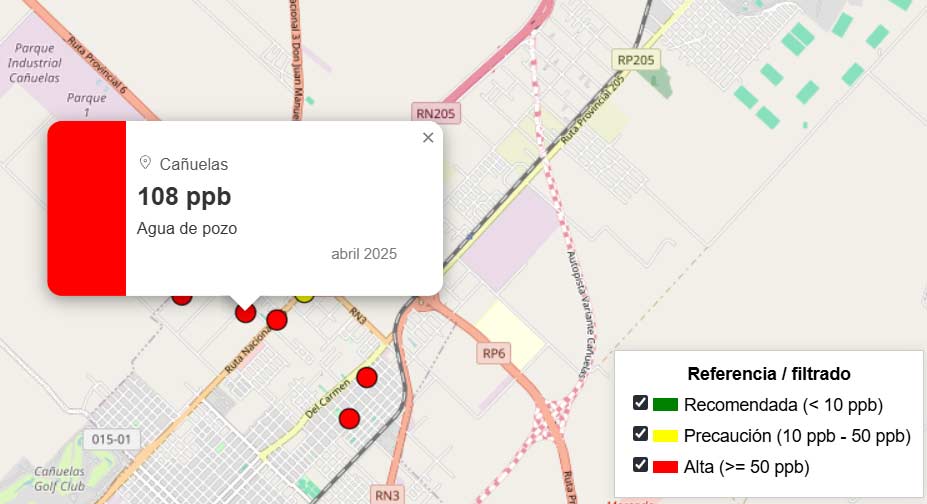Select the southernmost red marker on the map
This screenshot has height=504, width=927.
point(349,418)
